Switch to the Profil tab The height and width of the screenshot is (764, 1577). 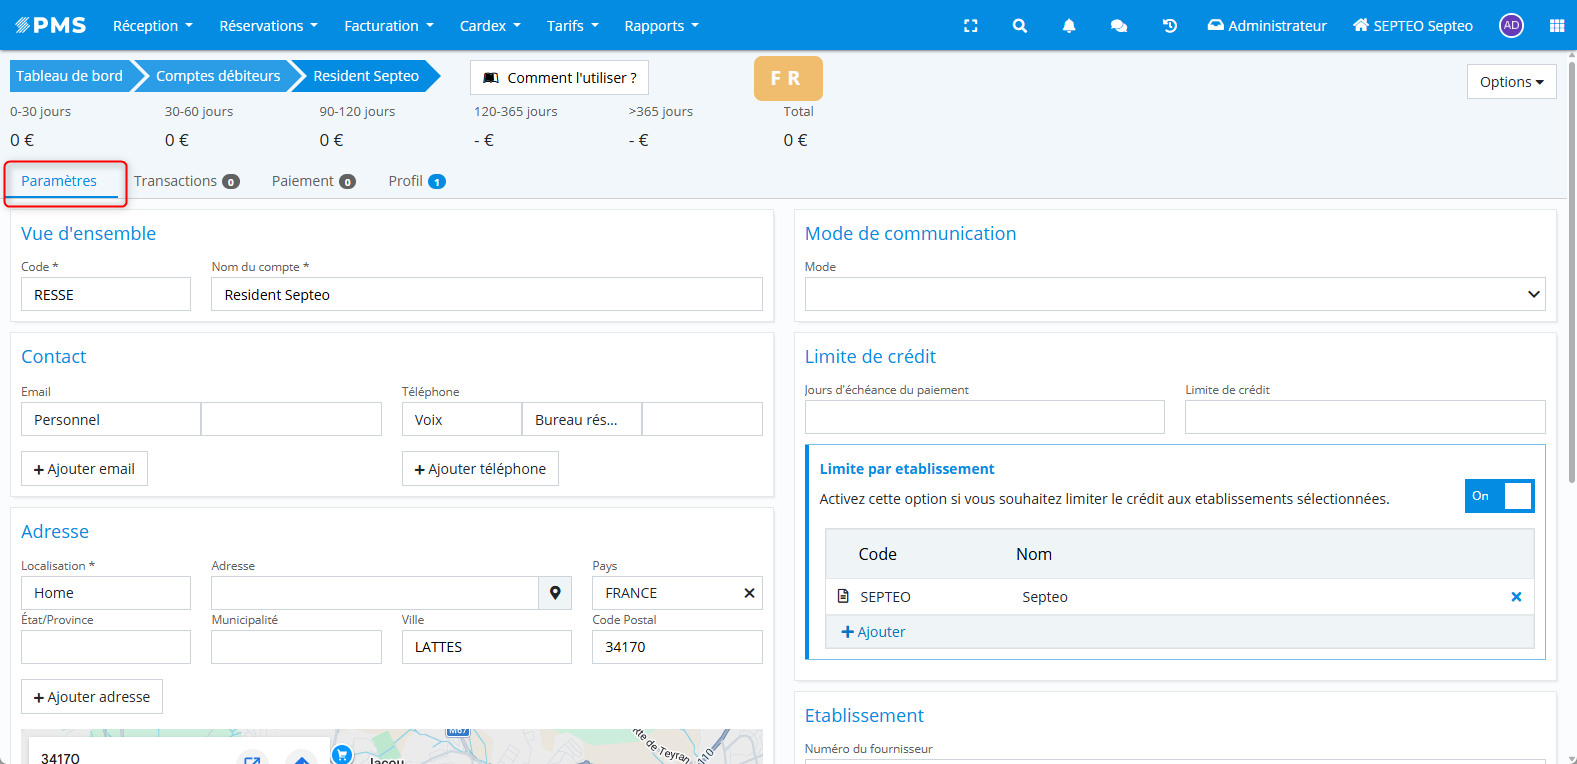click(x=416, y=181)
